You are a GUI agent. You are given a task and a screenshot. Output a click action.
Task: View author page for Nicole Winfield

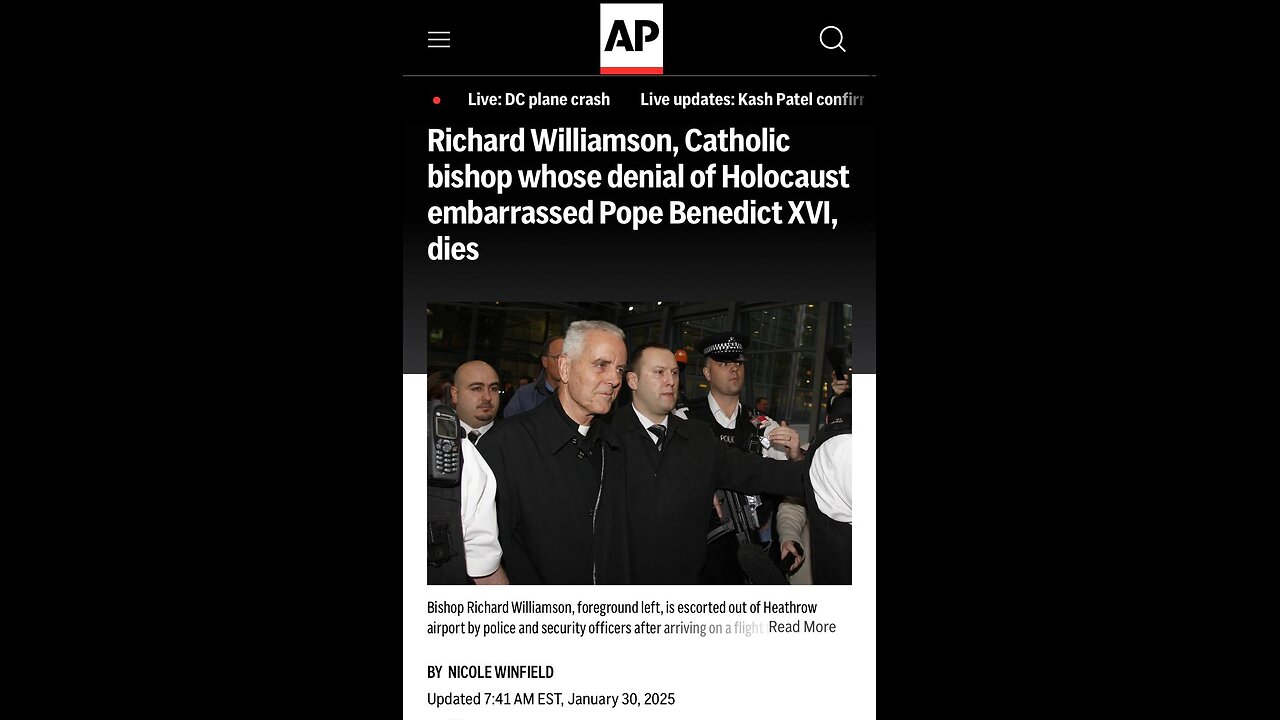click(x=500, y=672)
